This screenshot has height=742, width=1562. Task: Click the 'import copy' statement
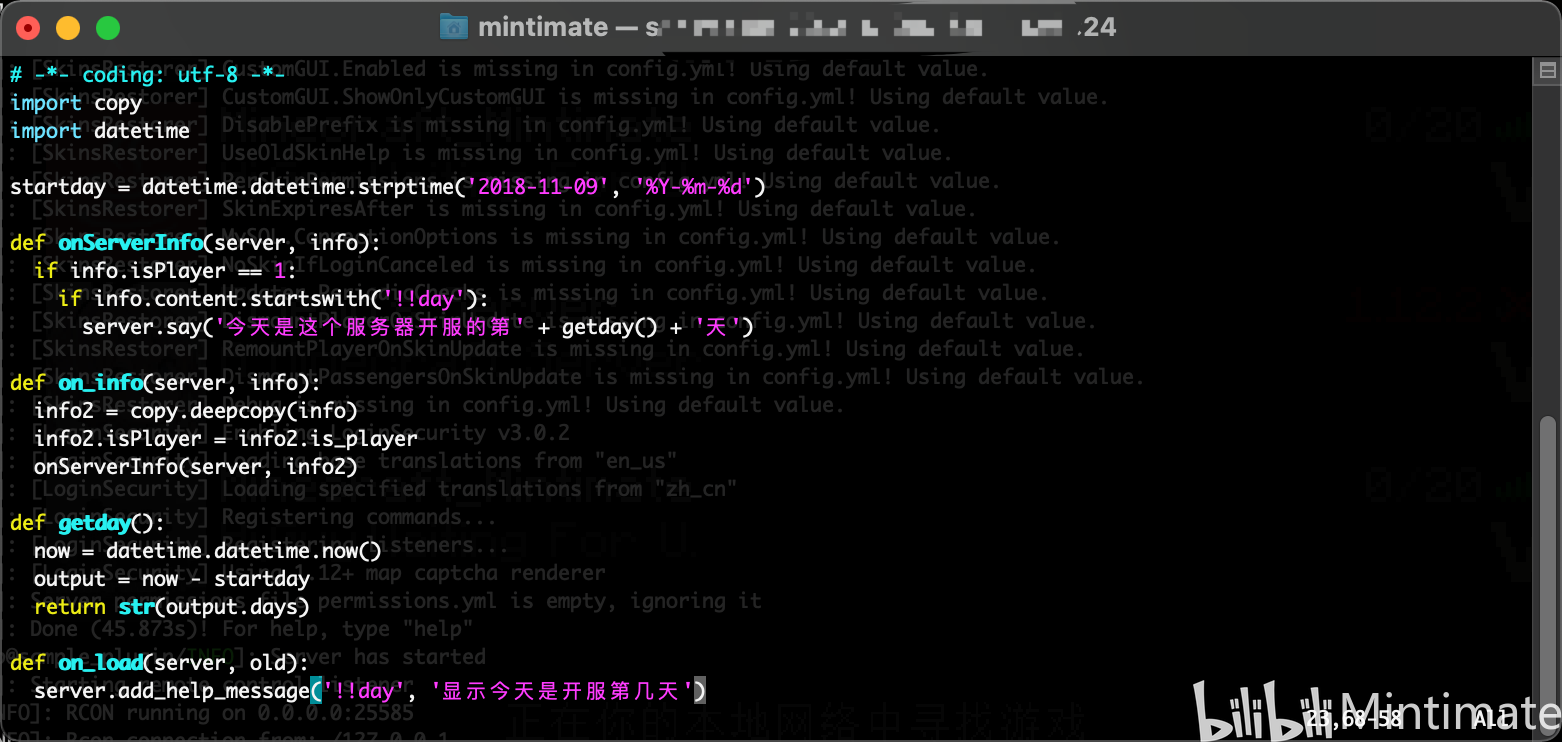77,102
